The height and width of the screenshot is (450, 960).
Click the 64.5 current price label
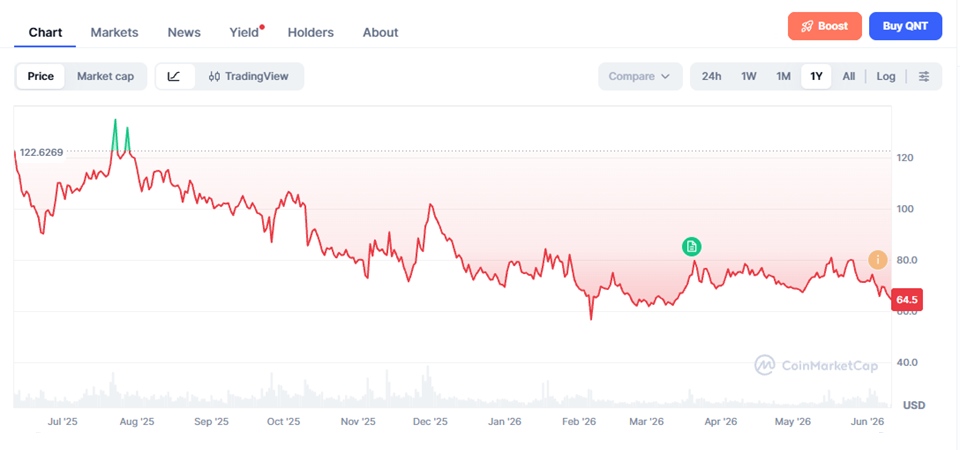pyautogui.click(x=907, y=300)
